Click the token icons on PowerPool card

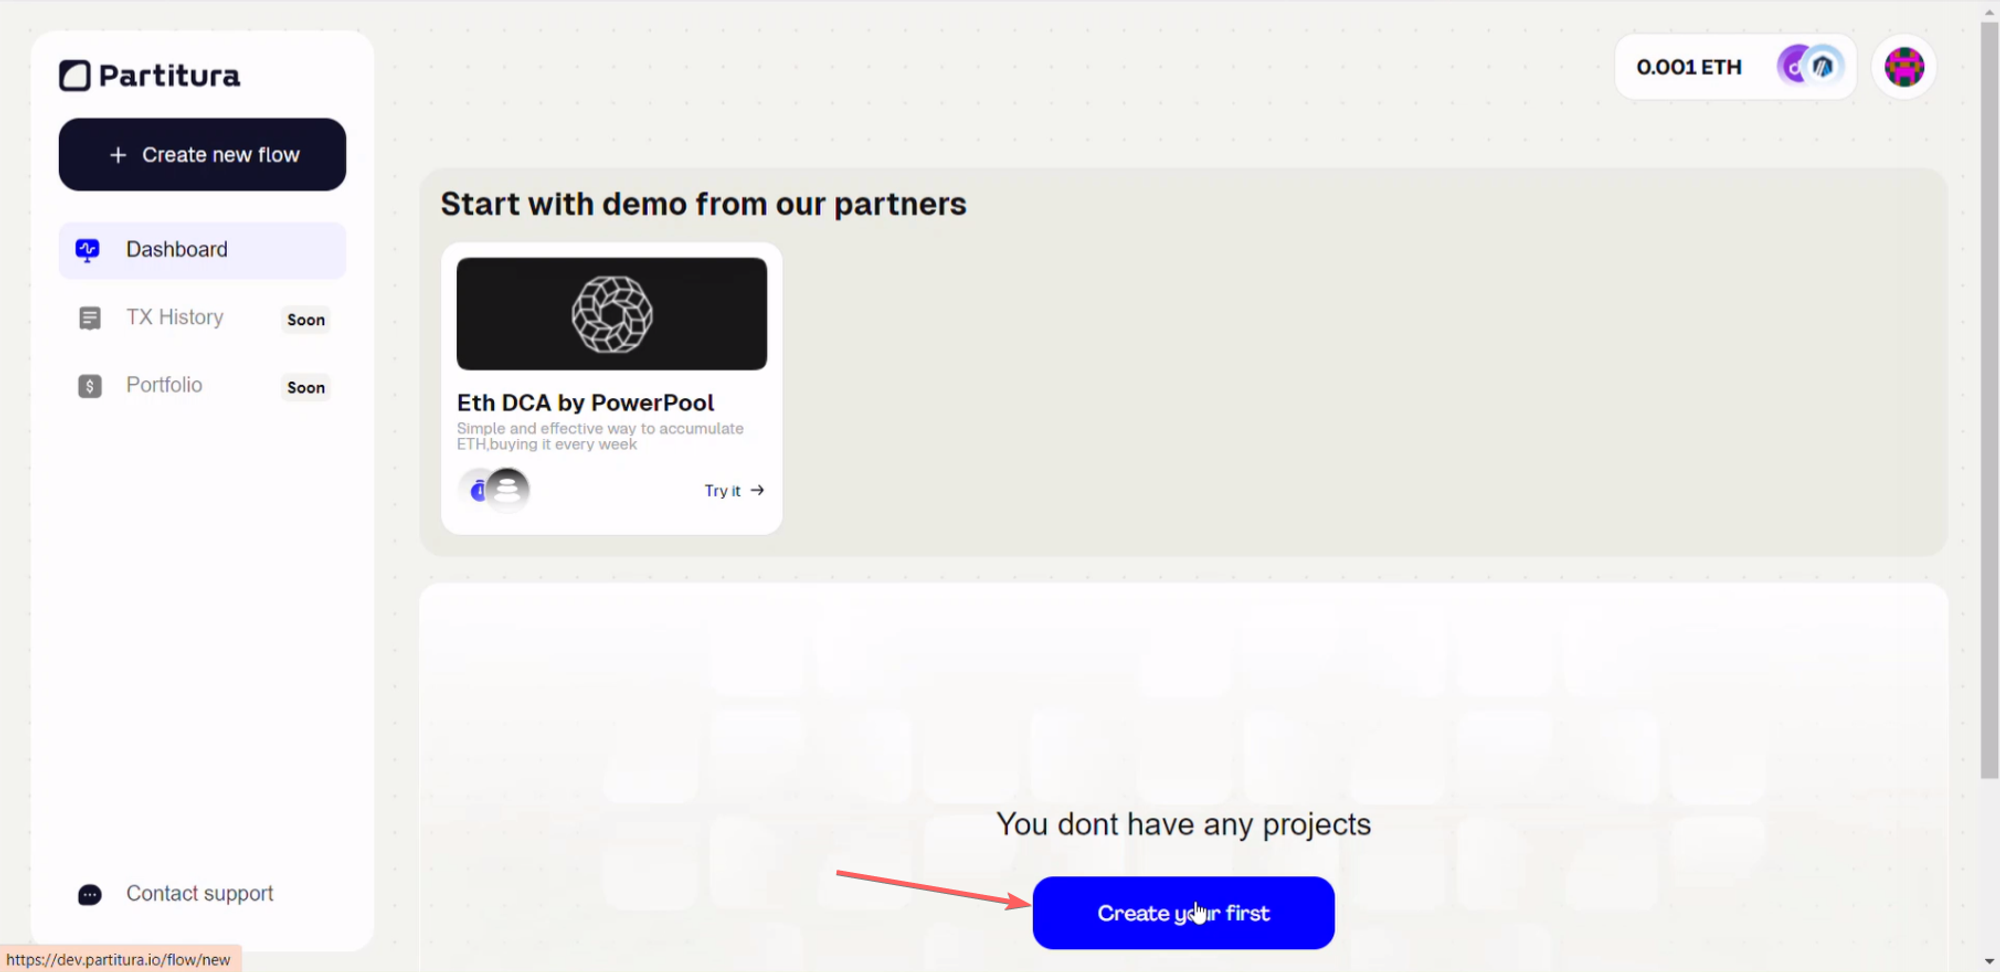(496, 490)
